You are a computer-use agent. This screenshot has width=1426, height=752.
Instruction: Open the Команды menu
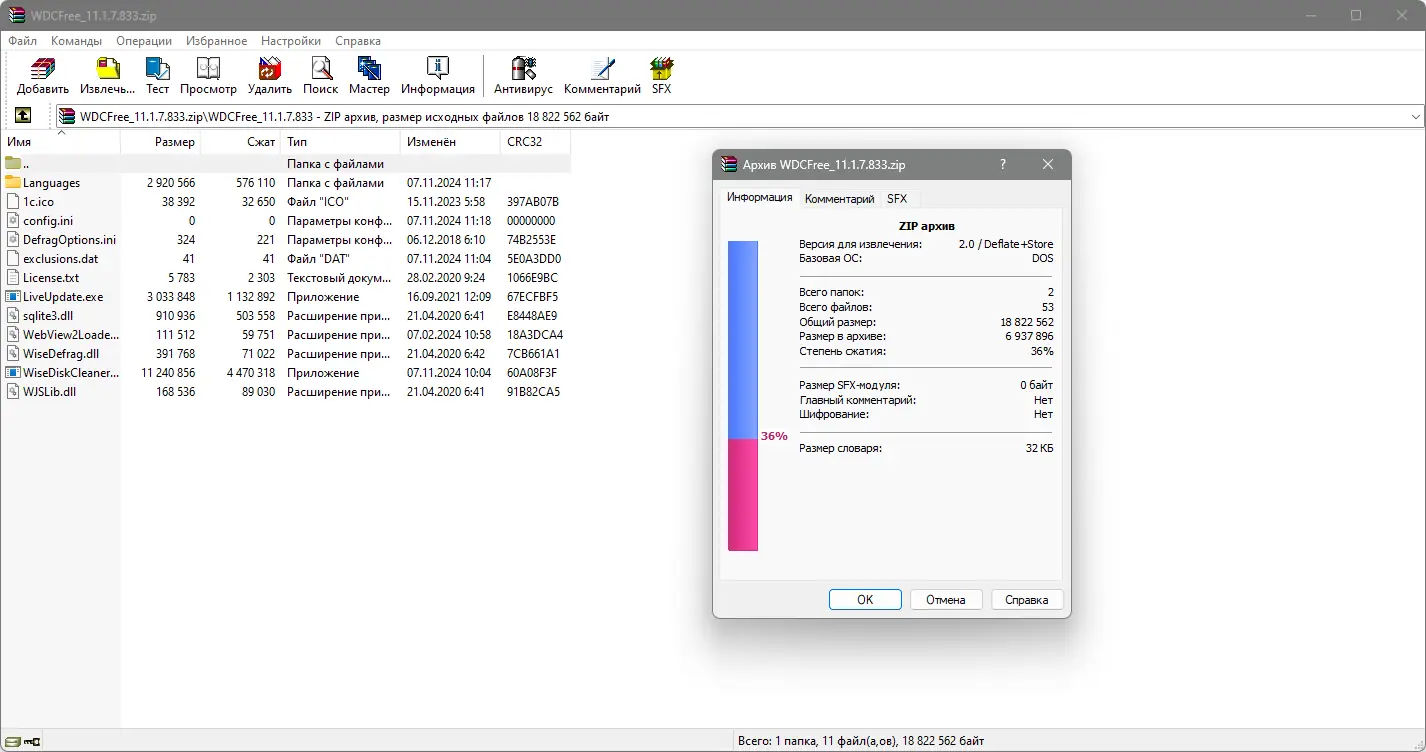click(75, 41)
